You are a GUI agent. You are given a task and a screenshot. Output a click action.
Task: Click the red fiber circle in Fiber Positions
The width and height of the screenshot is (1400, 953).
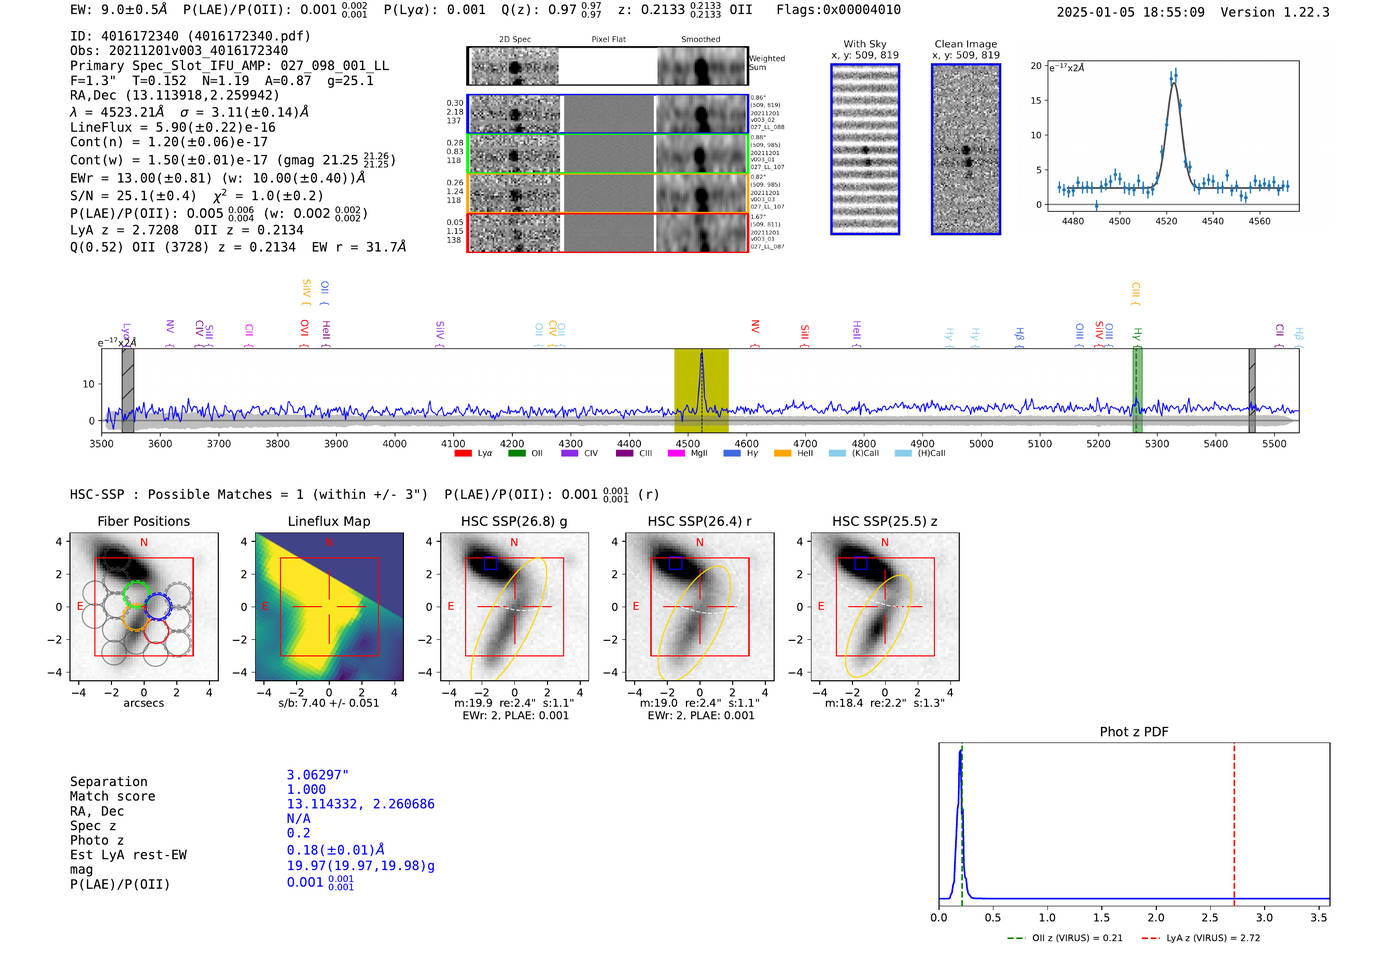pyautogui.click(x=156, y=629)
